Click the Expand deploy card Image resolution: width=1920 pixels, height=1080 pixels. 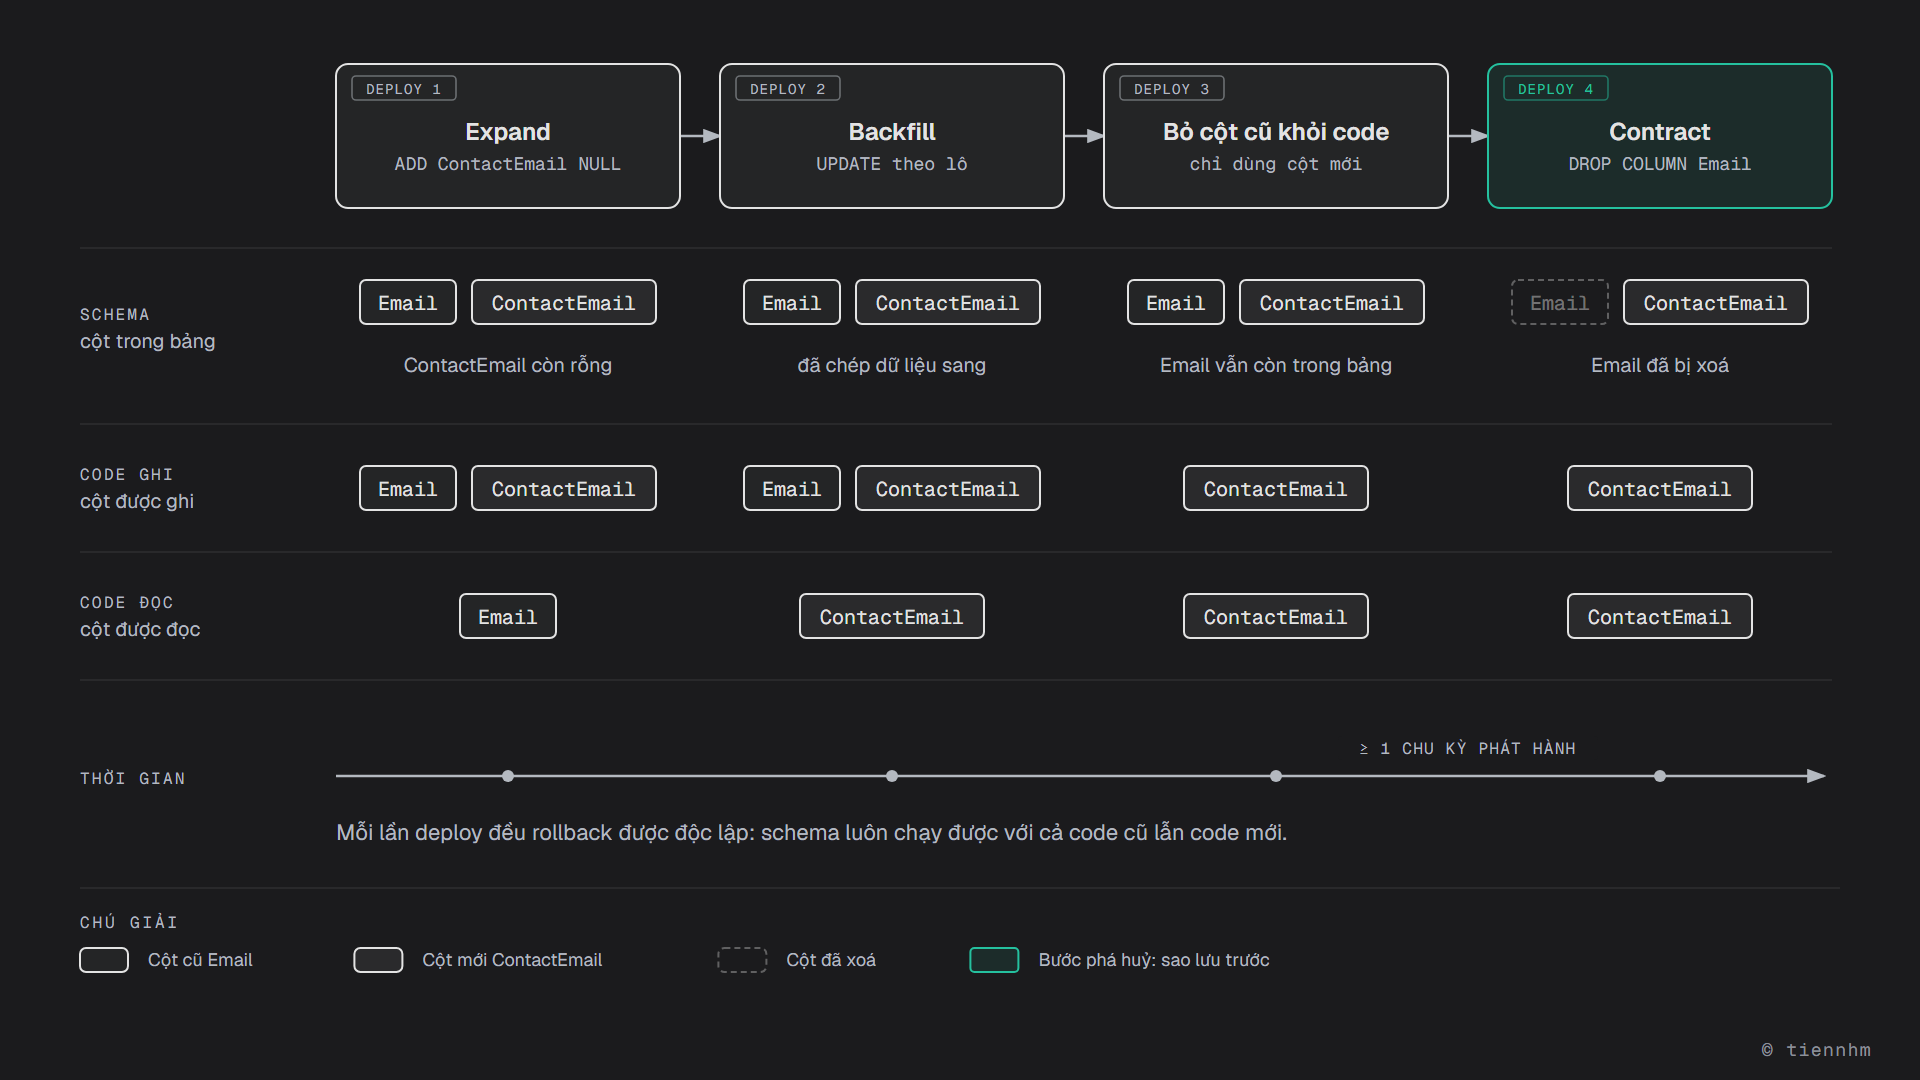(508, 136)
